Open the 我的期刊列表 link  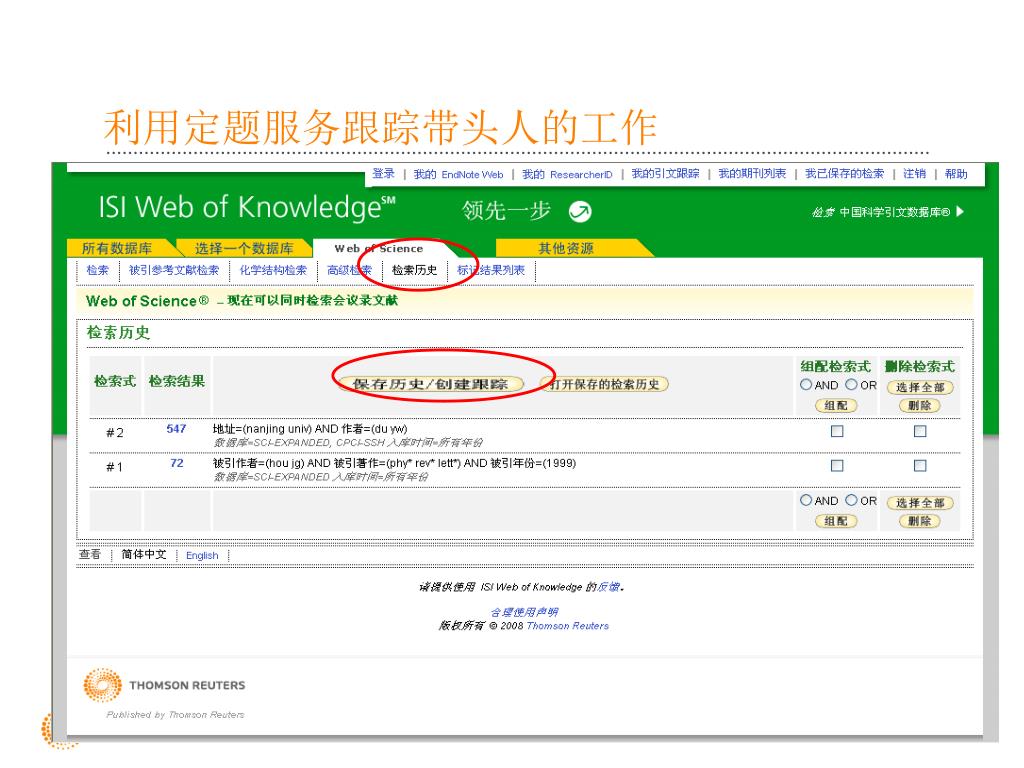tap(752, 174)
